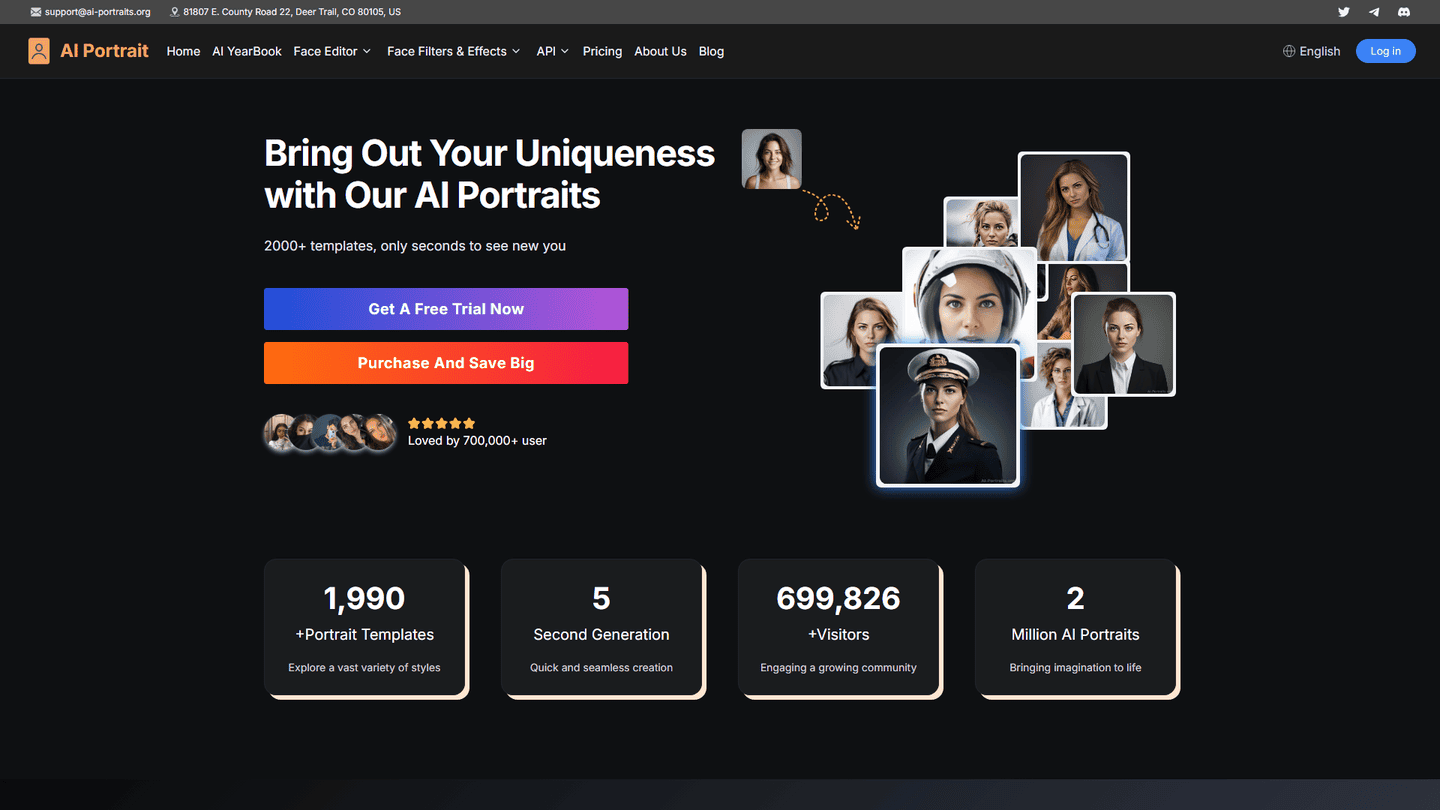
Task: Select the navy officer portrait thumbnail
Action: point(947,416)
